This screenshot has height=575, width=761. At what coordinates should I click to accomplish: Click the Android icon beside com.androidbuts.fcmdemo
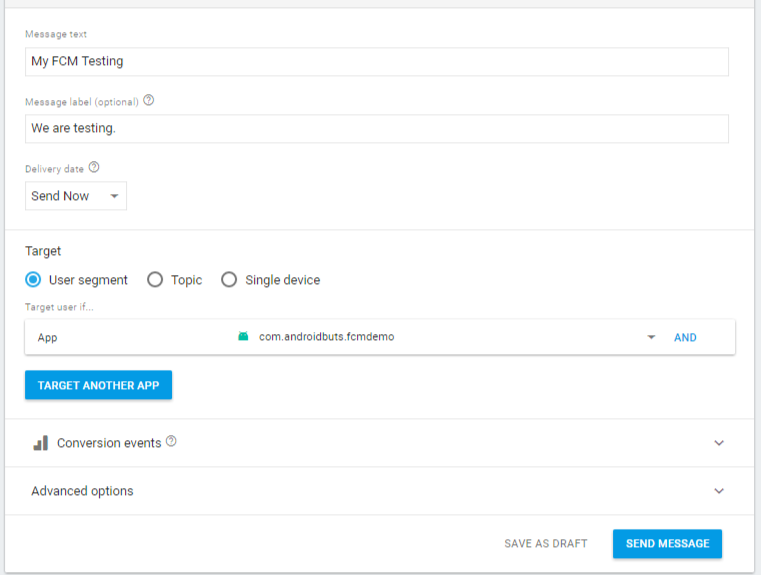point(243,337)
